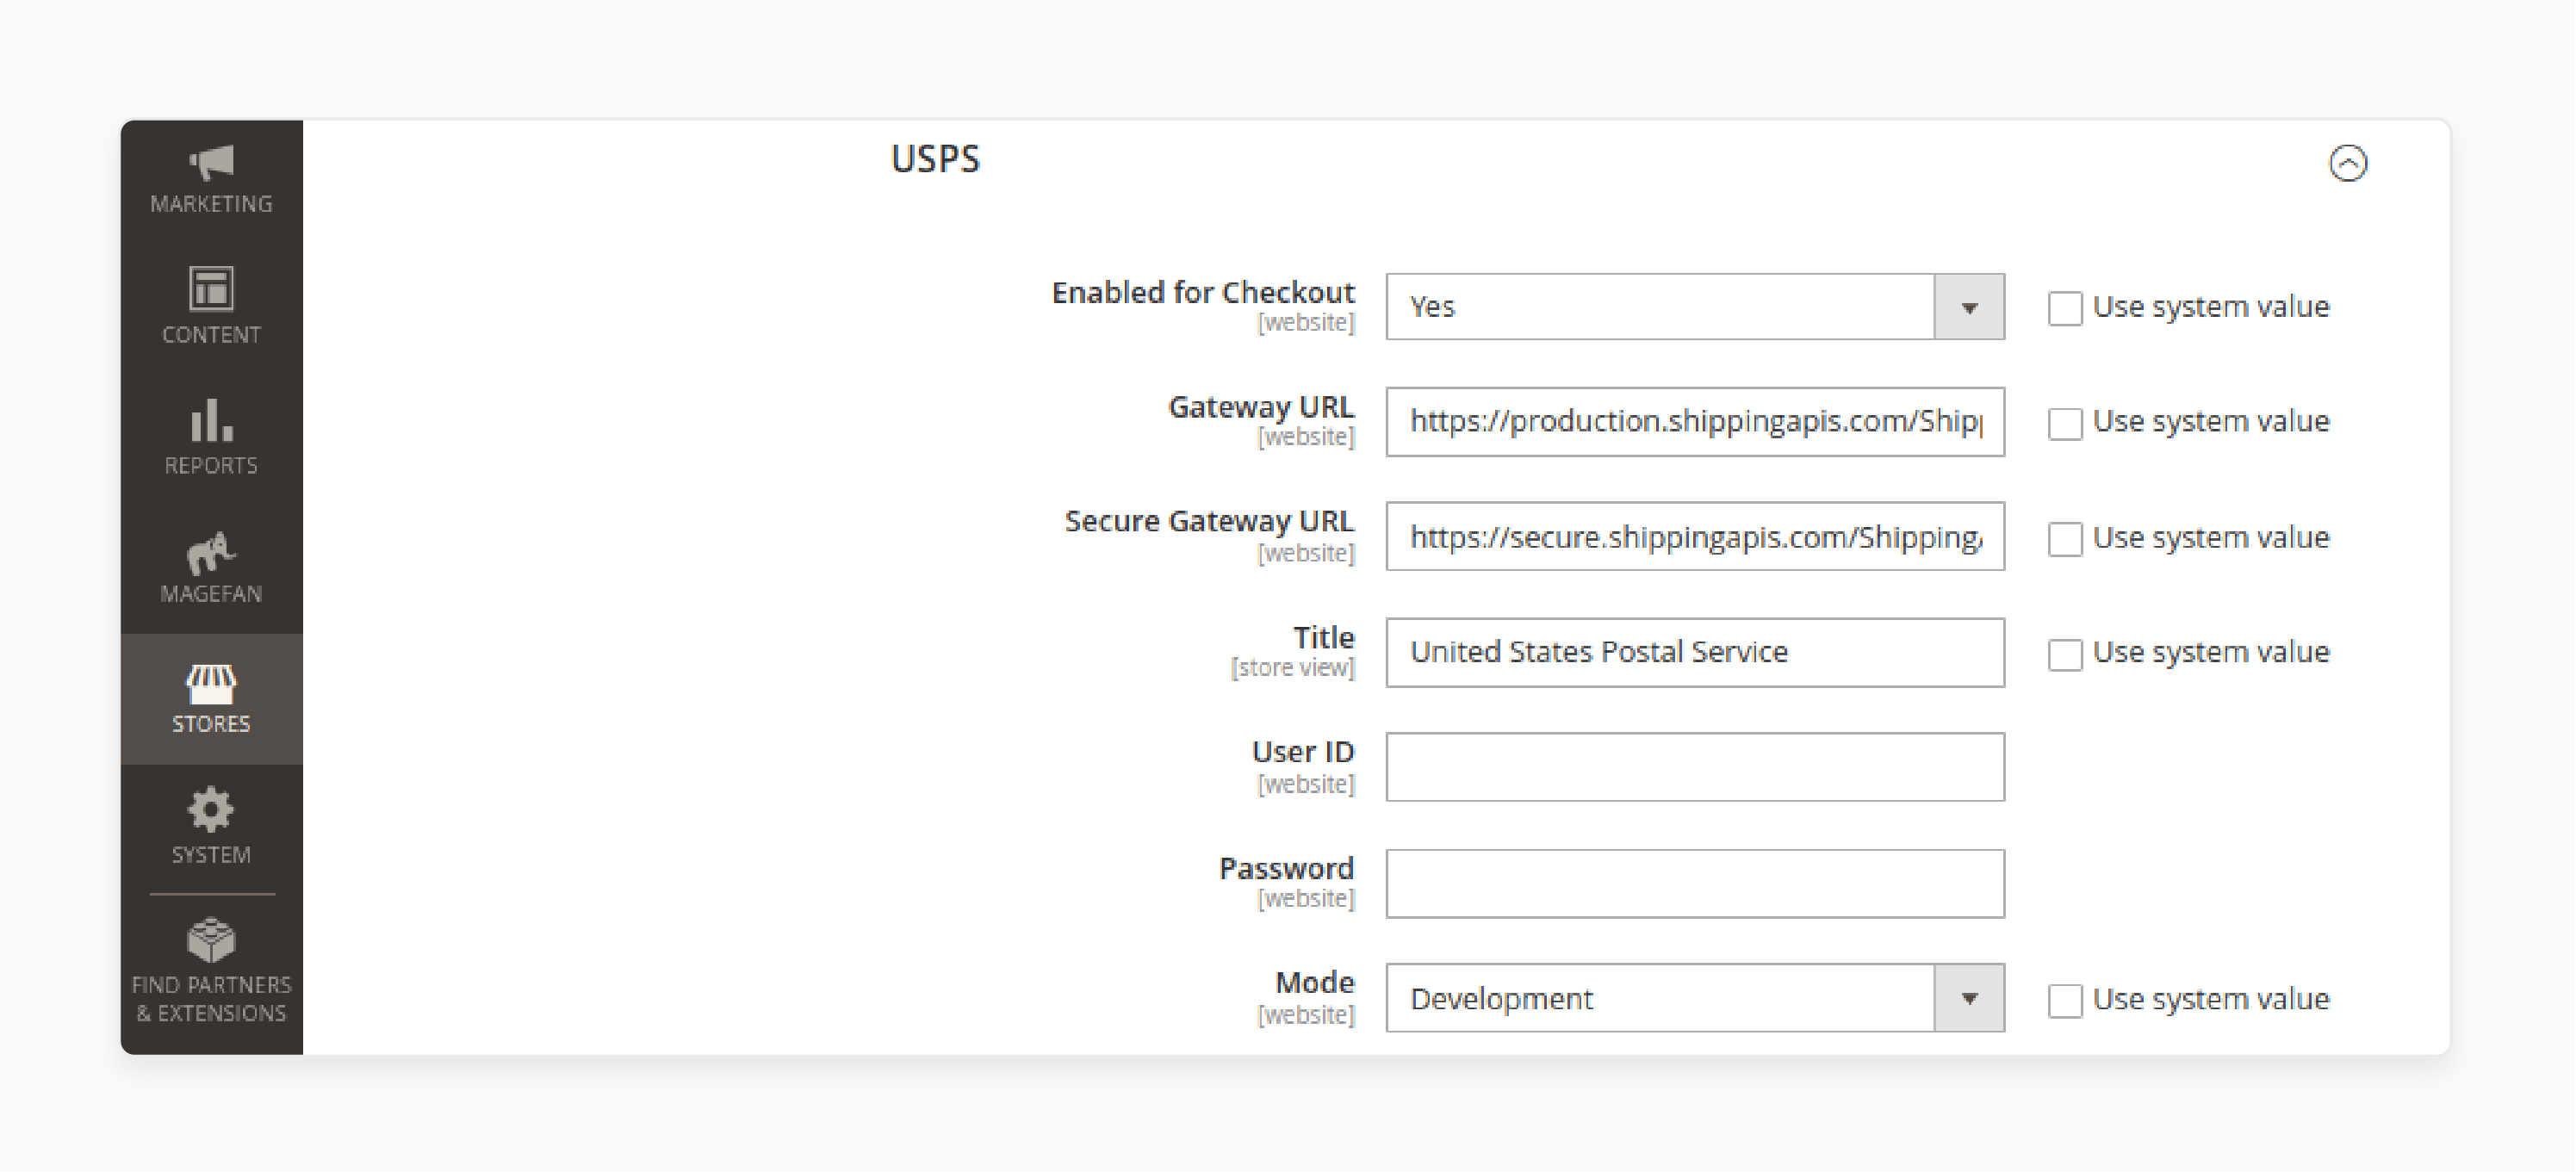
Task: Click into the Secure Gateway URL field
Action: click(1695, 537)
